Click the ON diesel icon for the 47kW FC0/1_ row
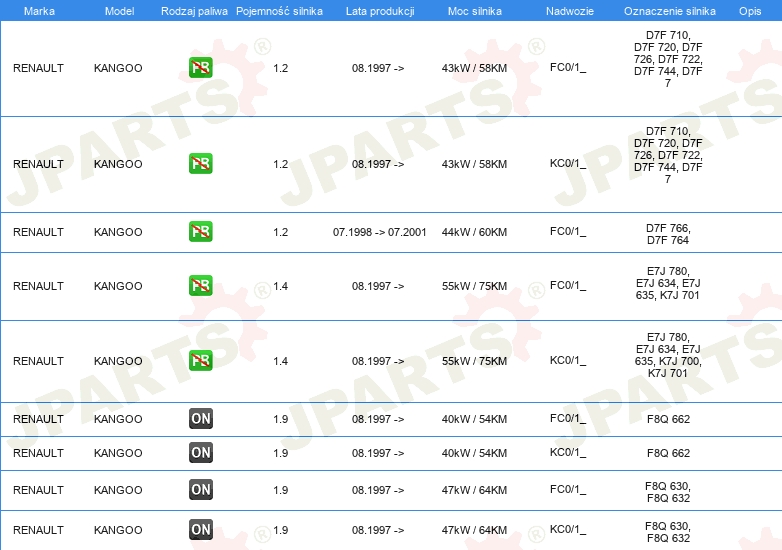The image size is (782, 550). click(200, 490)
